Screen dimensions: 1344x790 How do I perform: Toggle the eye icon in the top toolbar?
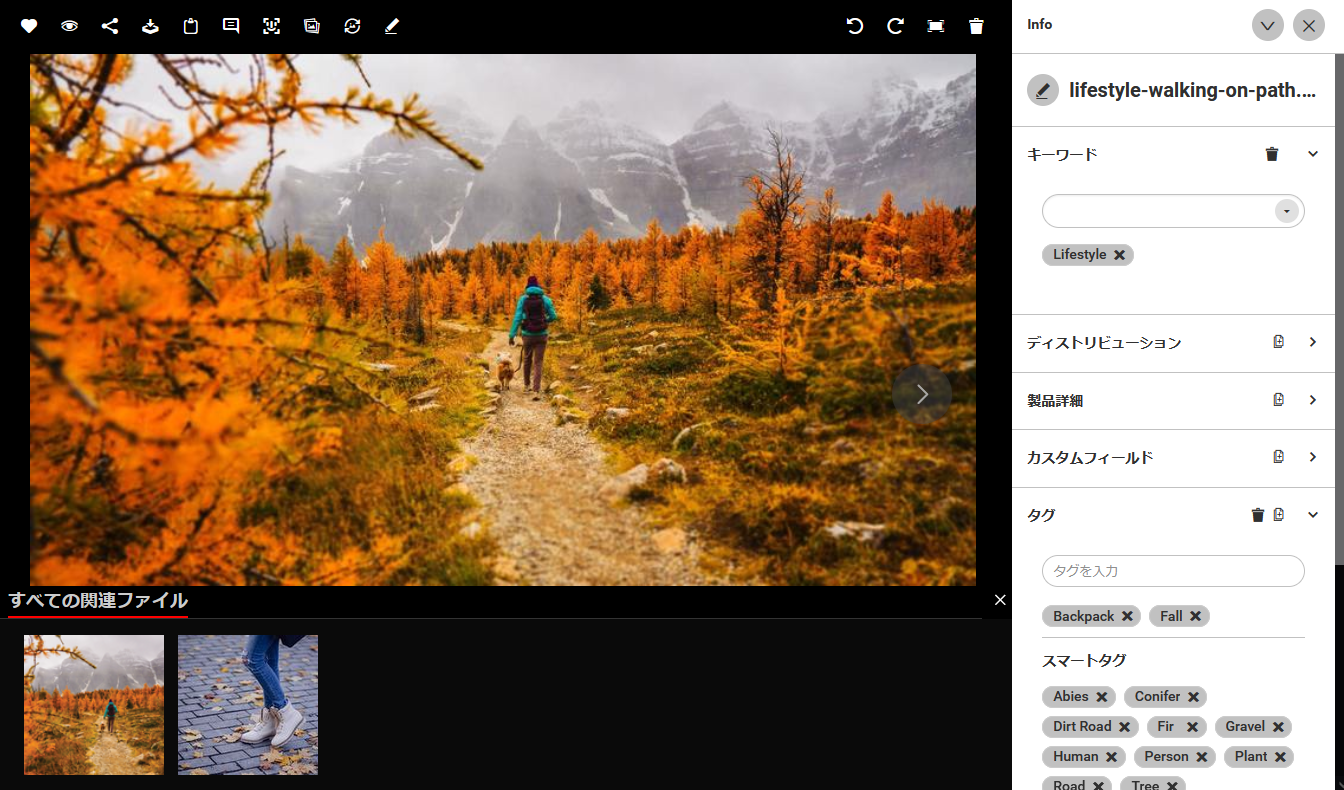pos(69,26)
